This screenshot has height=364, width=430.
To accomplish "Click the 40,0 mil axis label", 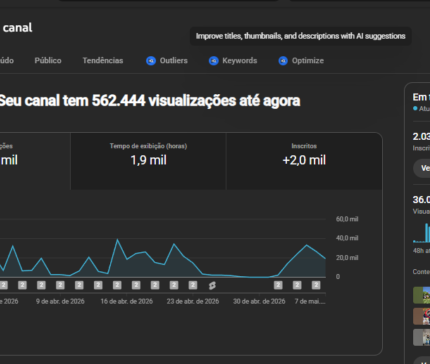I will (347, 238).
